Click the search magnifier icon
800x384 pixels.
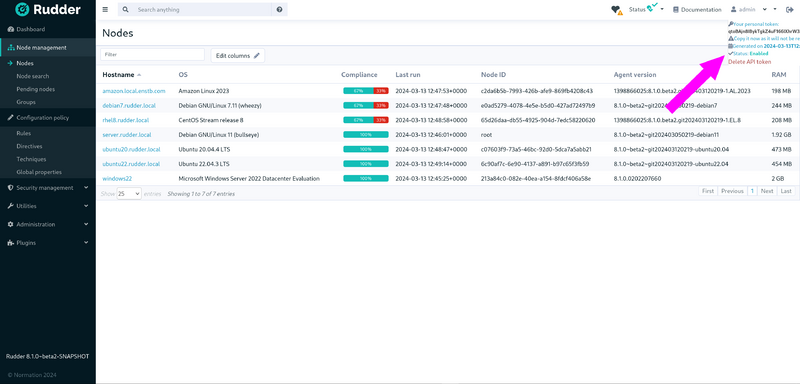[126, 10]
